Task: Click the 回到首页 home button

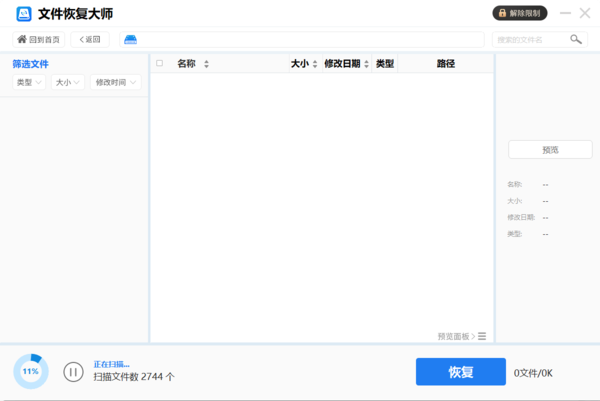Action: point(39,39)
